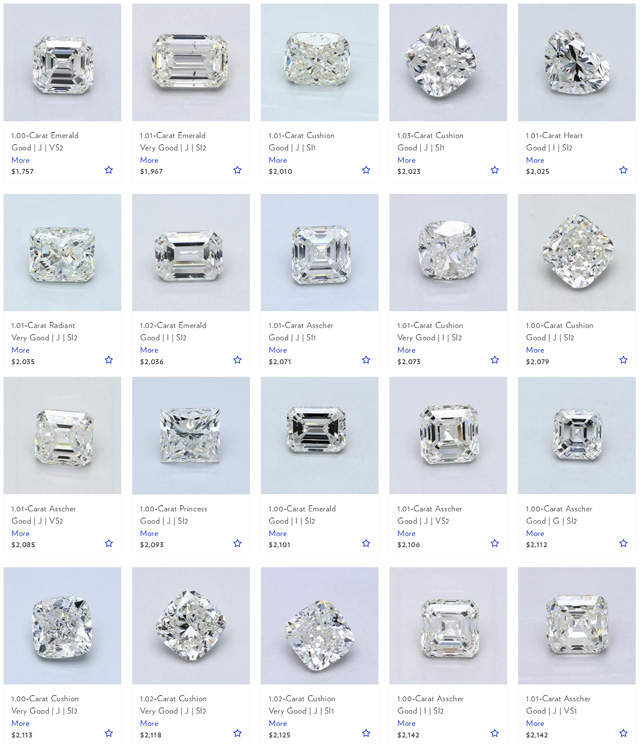Star the $2,071 Asscher diamond
This screenshot has width=640, height=750.
tap(366, 360)
